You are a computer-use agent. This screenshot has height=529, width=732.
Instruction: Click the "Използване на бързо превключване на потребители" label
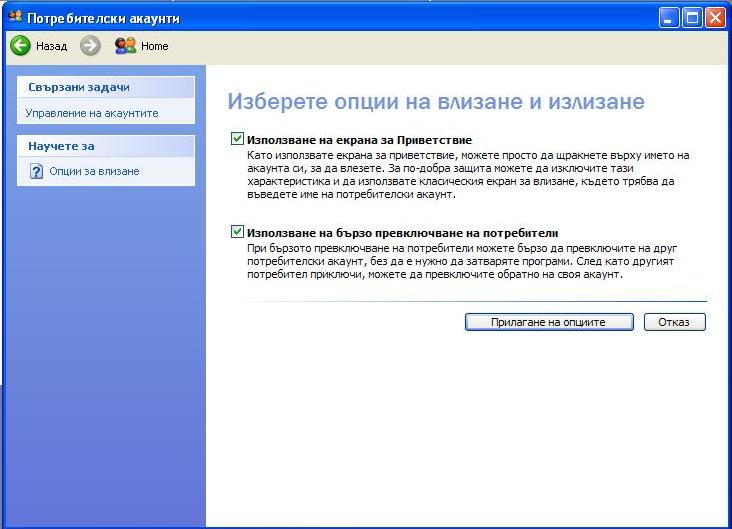[x=401, y=232]
